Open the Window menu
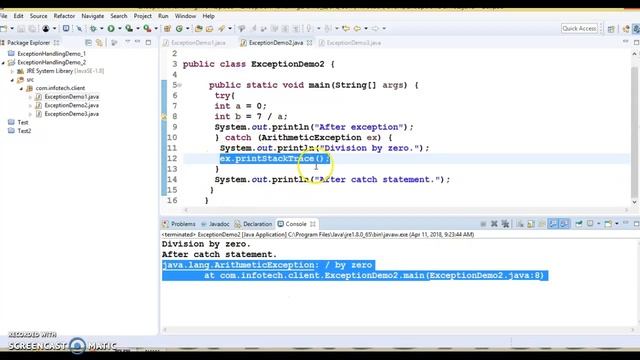 click(185, 16)
